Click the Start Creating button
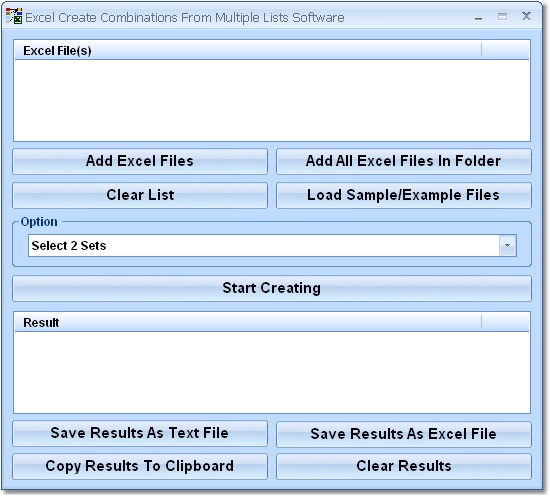Viewport: 550px width, 497px height. [x=272, y=288]
